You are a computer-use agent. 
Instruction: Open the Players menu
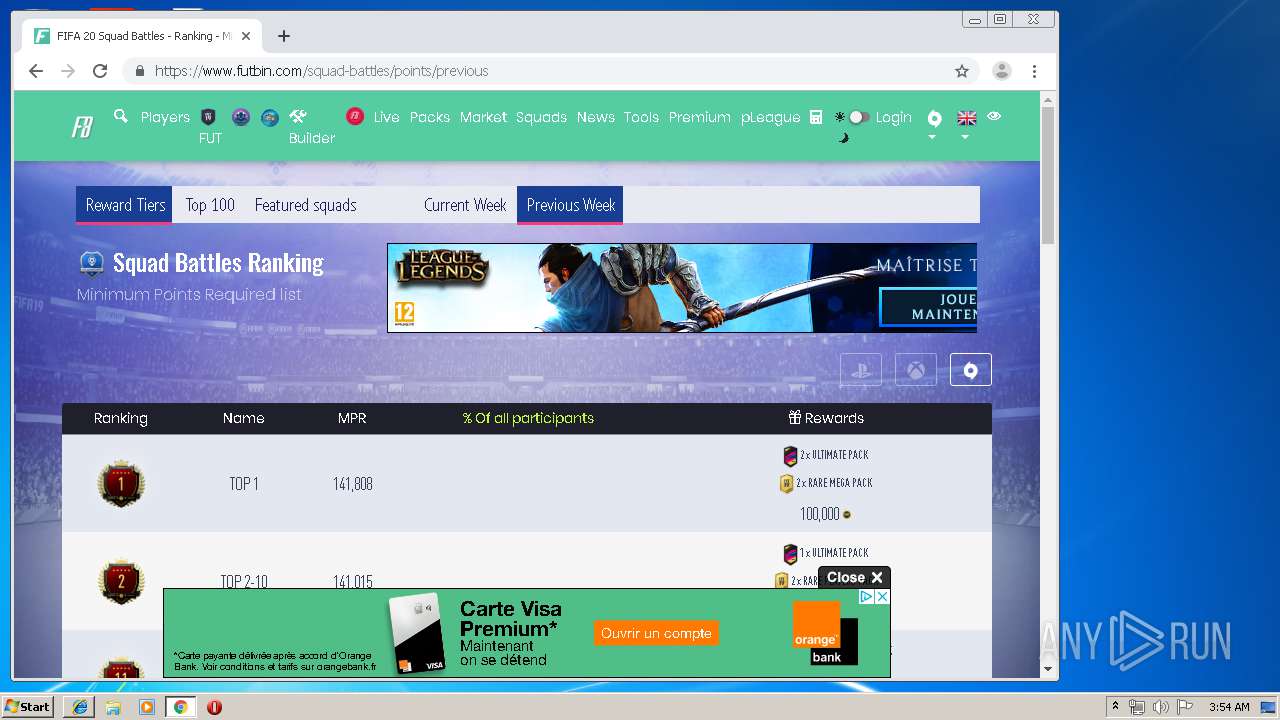(165, 117)
